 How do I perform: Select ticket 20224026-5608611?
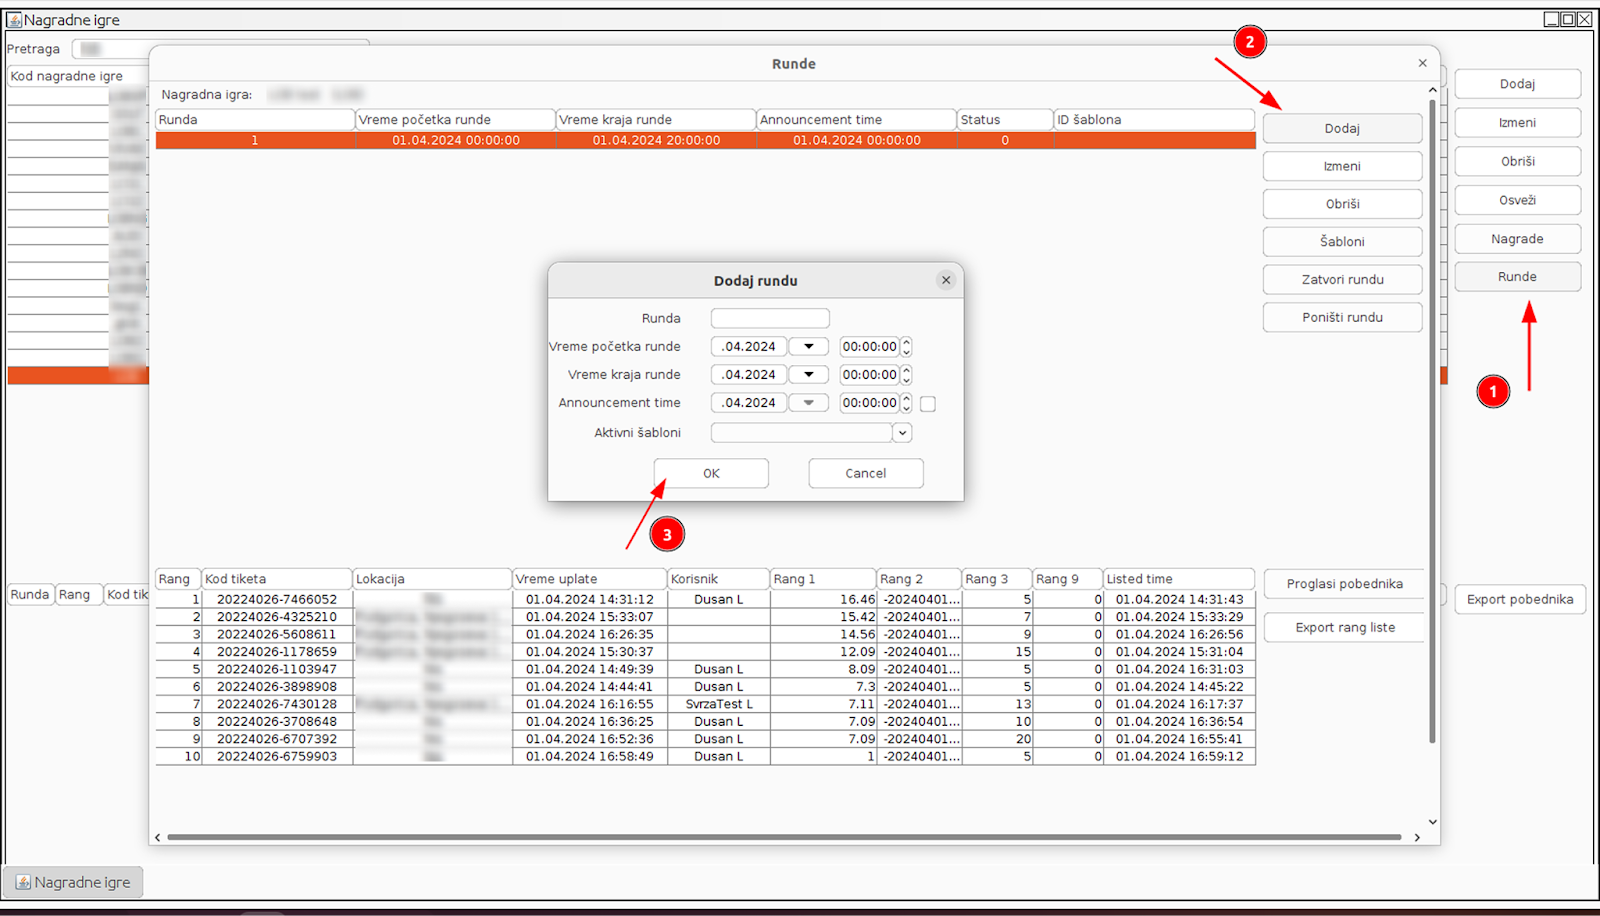click(277, 634)
